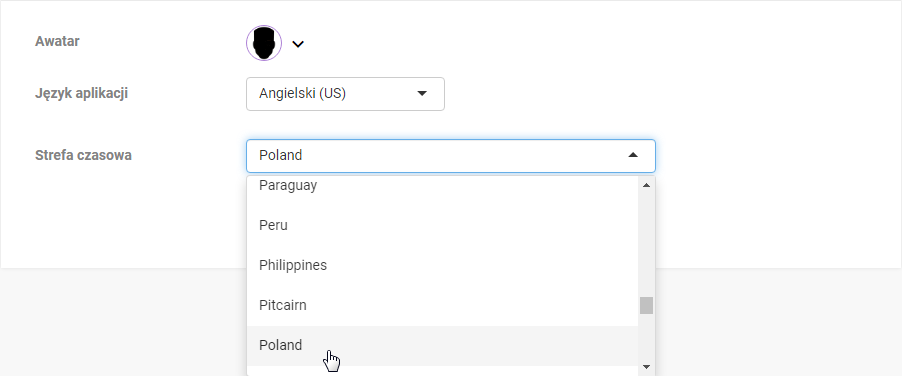The width and height of the screenshot is (902, 376).
Task: Open the Angielski (US) language dropdown
Action: point(345,94)
